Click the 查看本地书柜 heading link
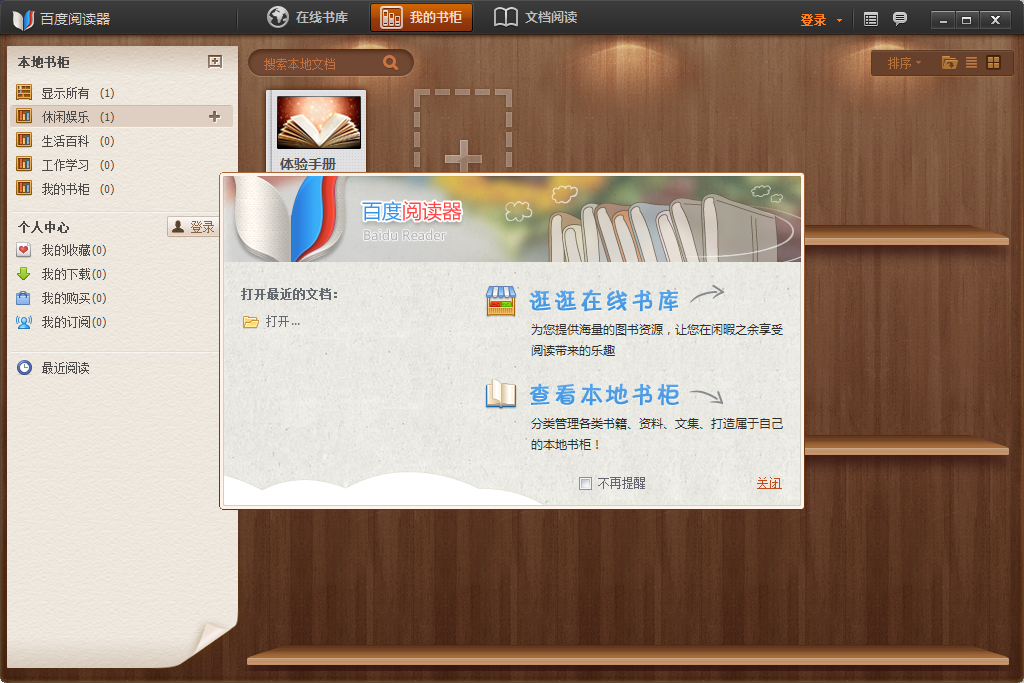The image size is (1024, 683). pos(604,394)
